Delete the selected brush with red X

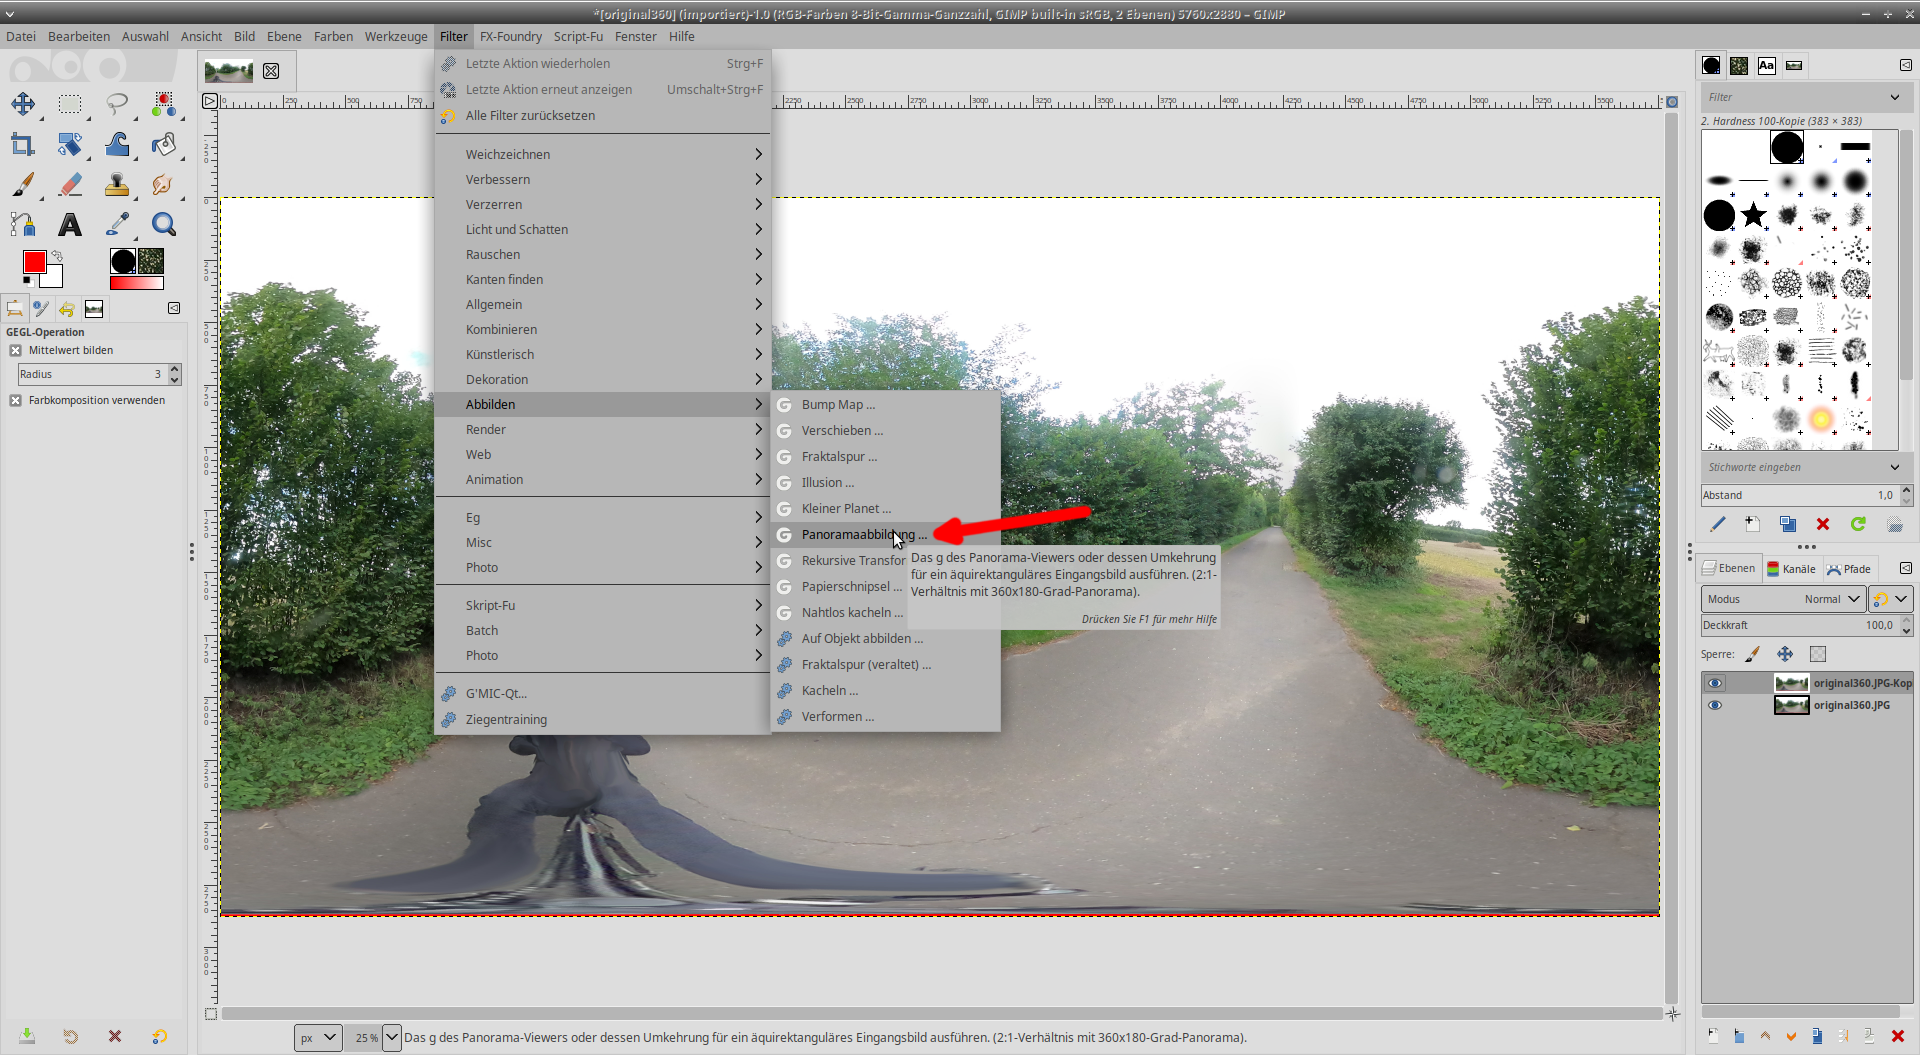1823,524
